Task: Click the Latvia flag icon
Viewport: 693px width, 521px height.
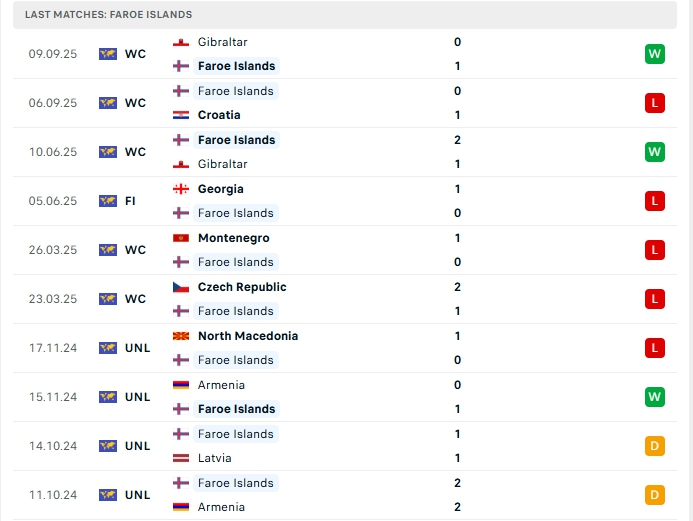Action: (181, 458)
